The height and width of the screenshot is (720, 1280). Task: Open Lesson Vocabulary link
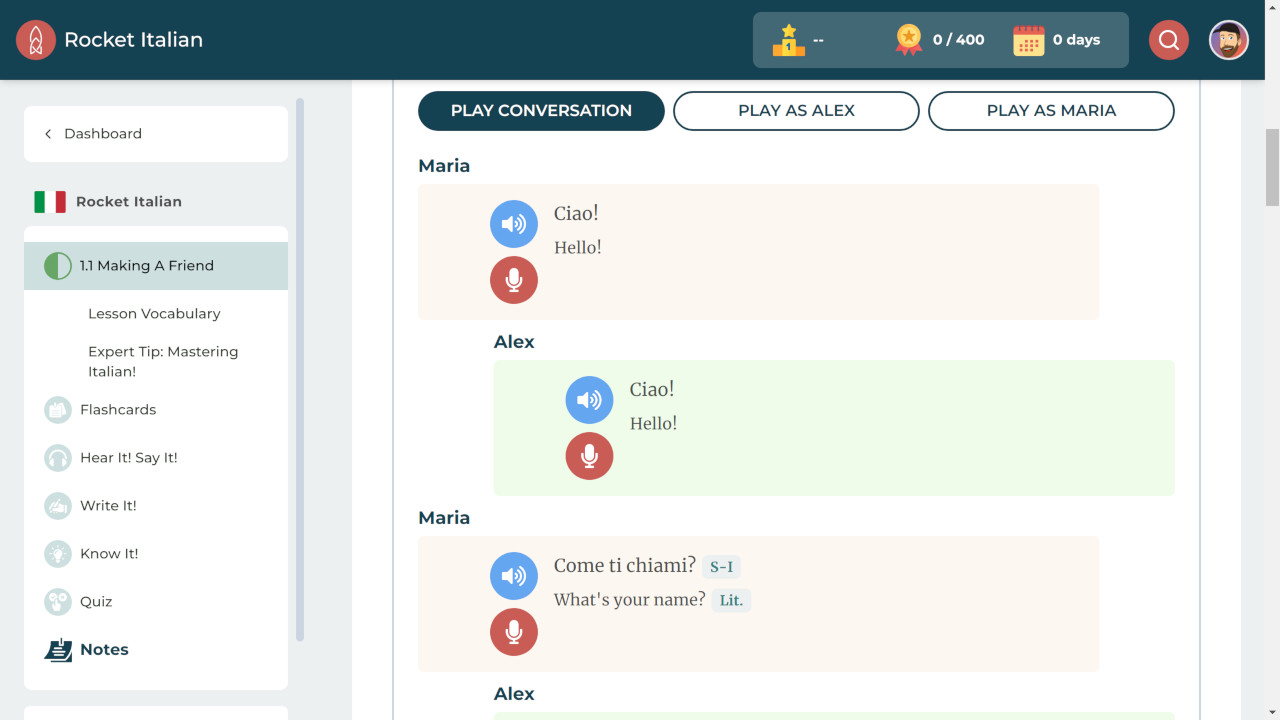coord(154,314)
